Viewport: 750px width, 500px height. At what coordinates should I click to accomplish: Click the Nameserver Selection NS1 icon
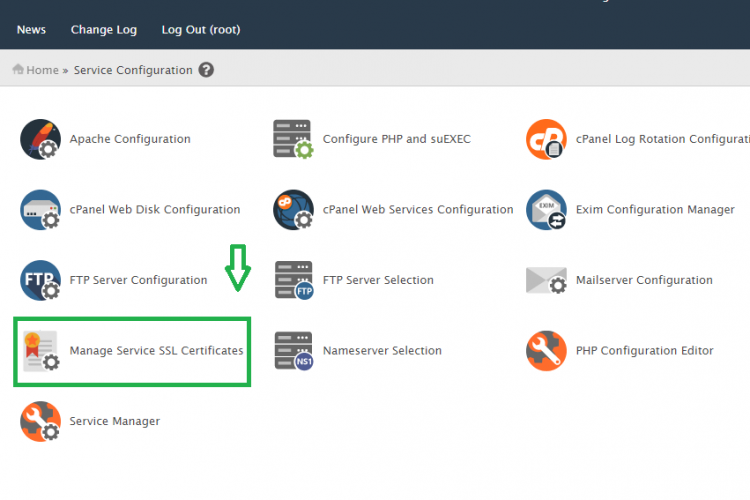(294, 351)
